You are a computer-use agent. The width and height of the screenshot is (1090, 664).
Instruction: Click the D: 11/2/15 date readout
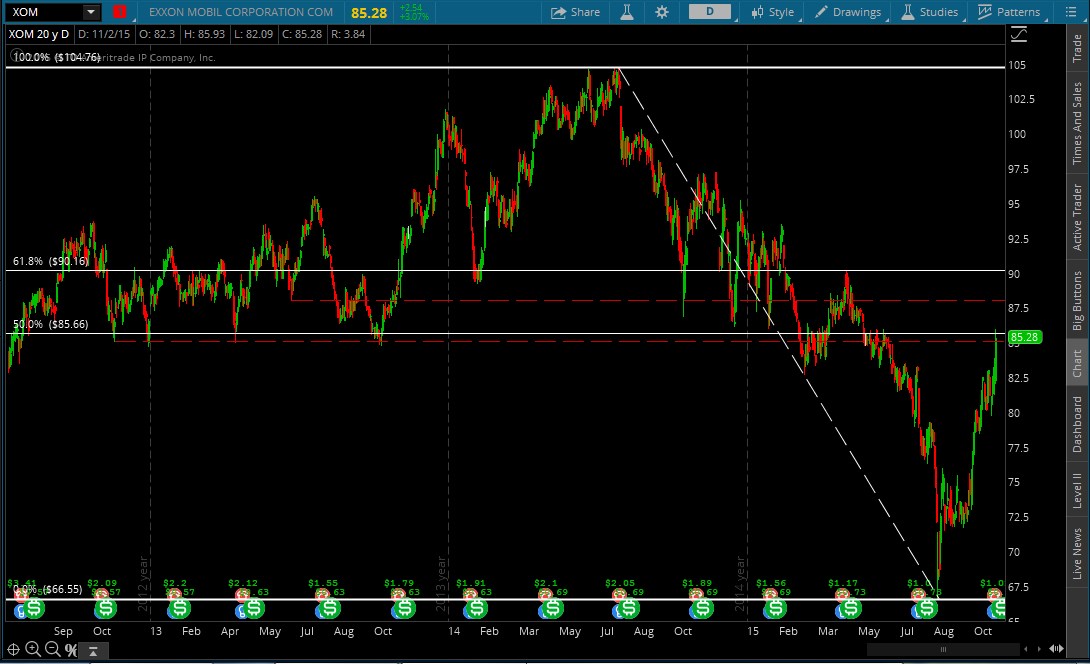click(x=104, y=34)
